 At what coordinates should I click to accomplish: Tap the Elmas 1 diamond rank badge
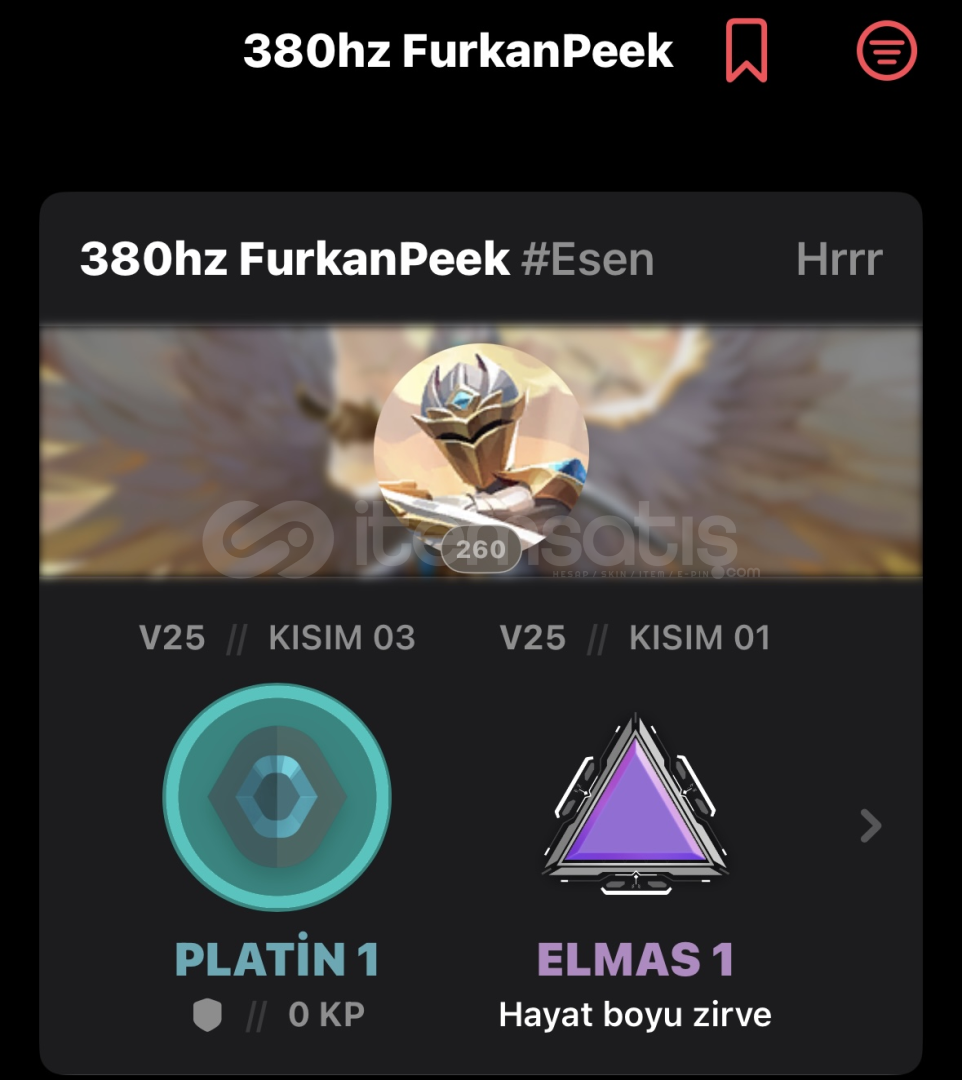coord(636,804)
